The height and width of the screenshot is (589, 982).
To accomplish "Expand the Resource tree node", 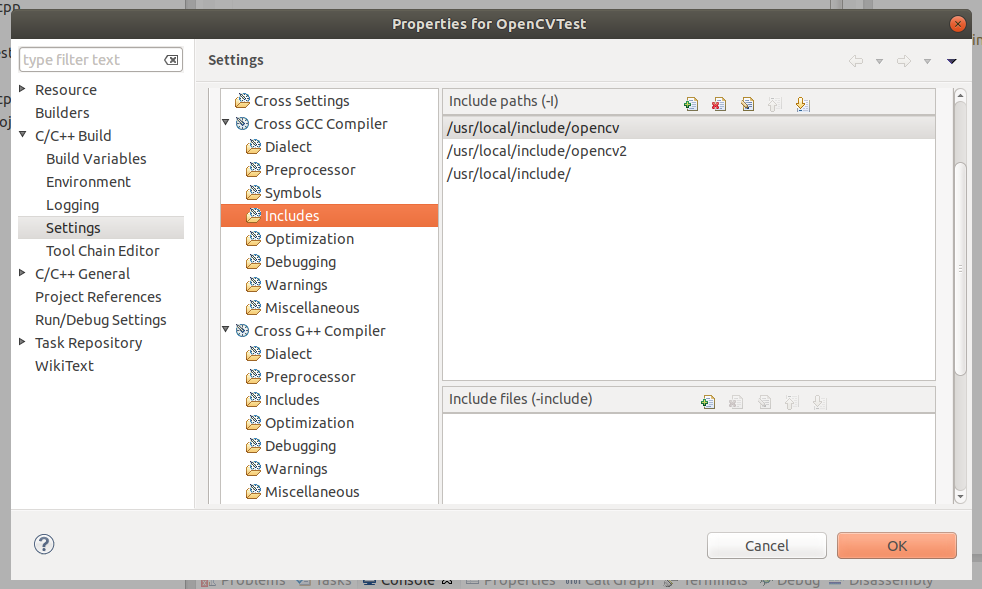I will pos(23,89).
